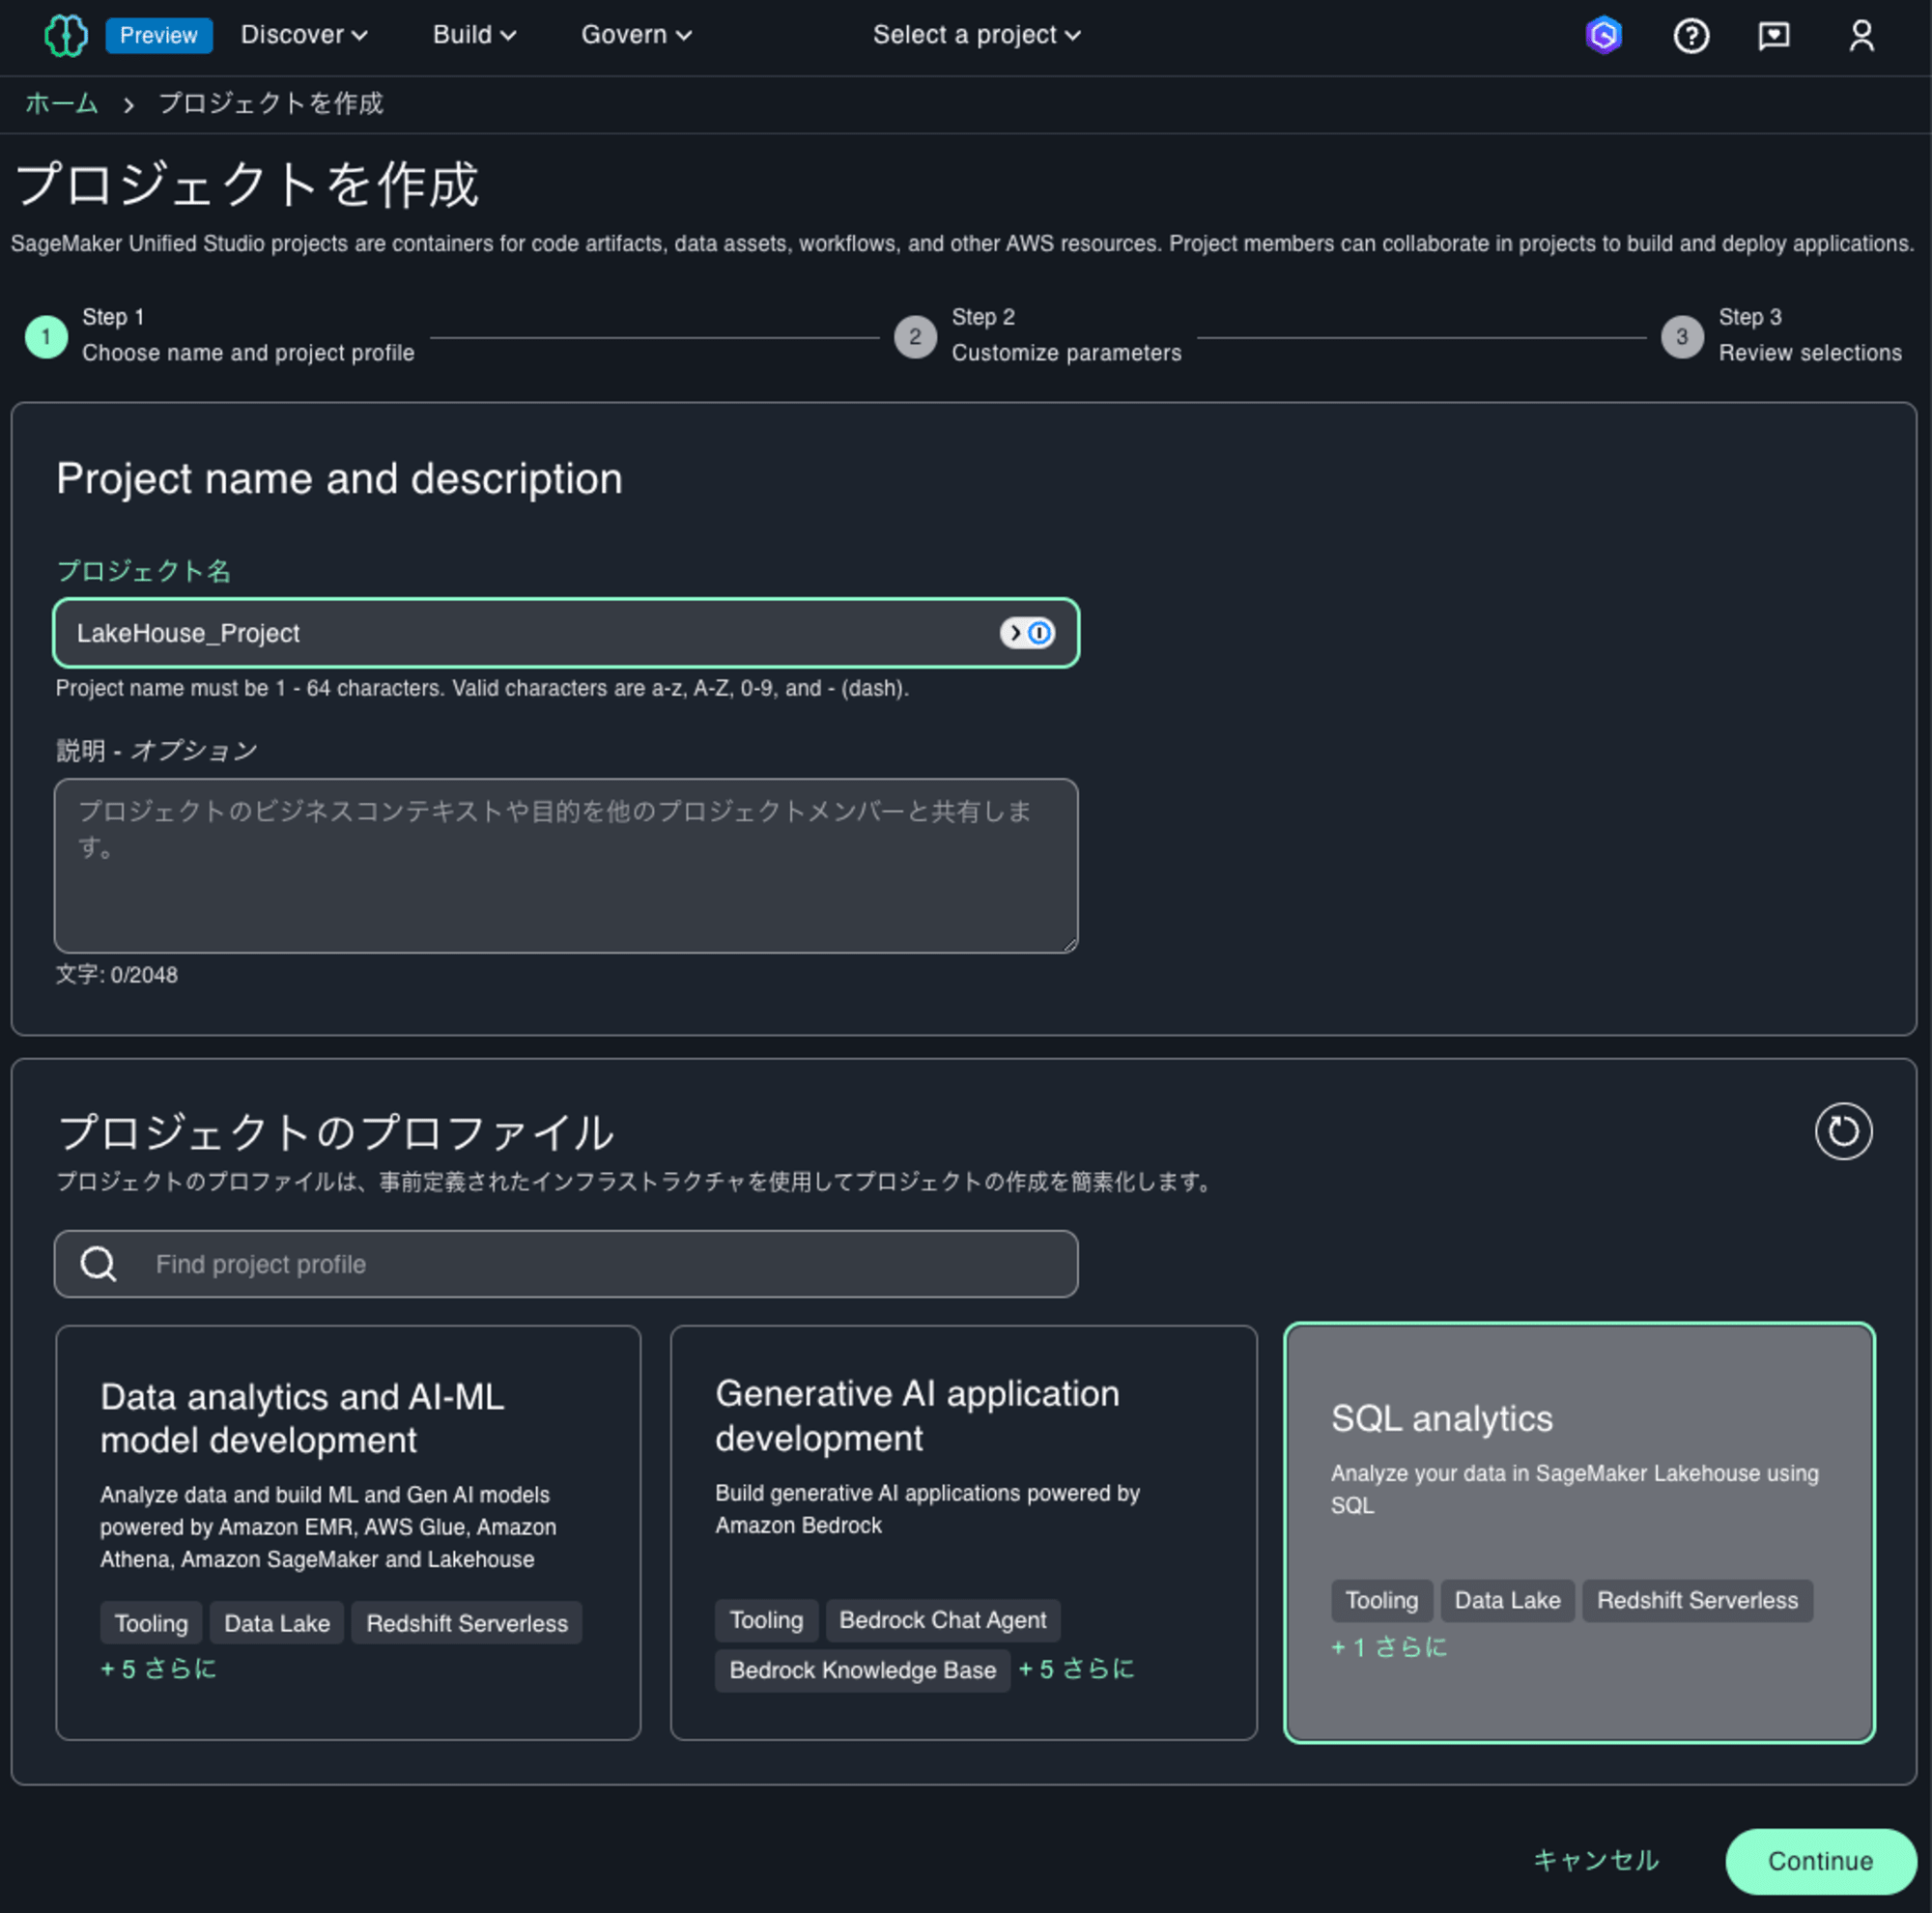Open the help question mark icon

coord(1691,36)
